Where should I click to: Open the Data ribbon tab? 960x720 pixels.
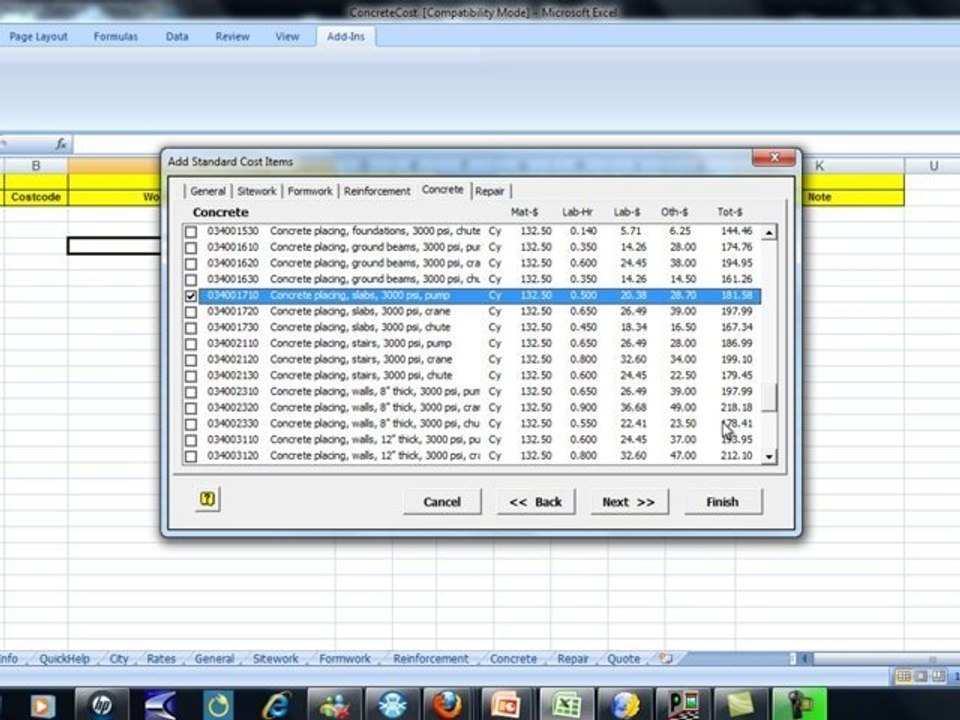[177, 37]
